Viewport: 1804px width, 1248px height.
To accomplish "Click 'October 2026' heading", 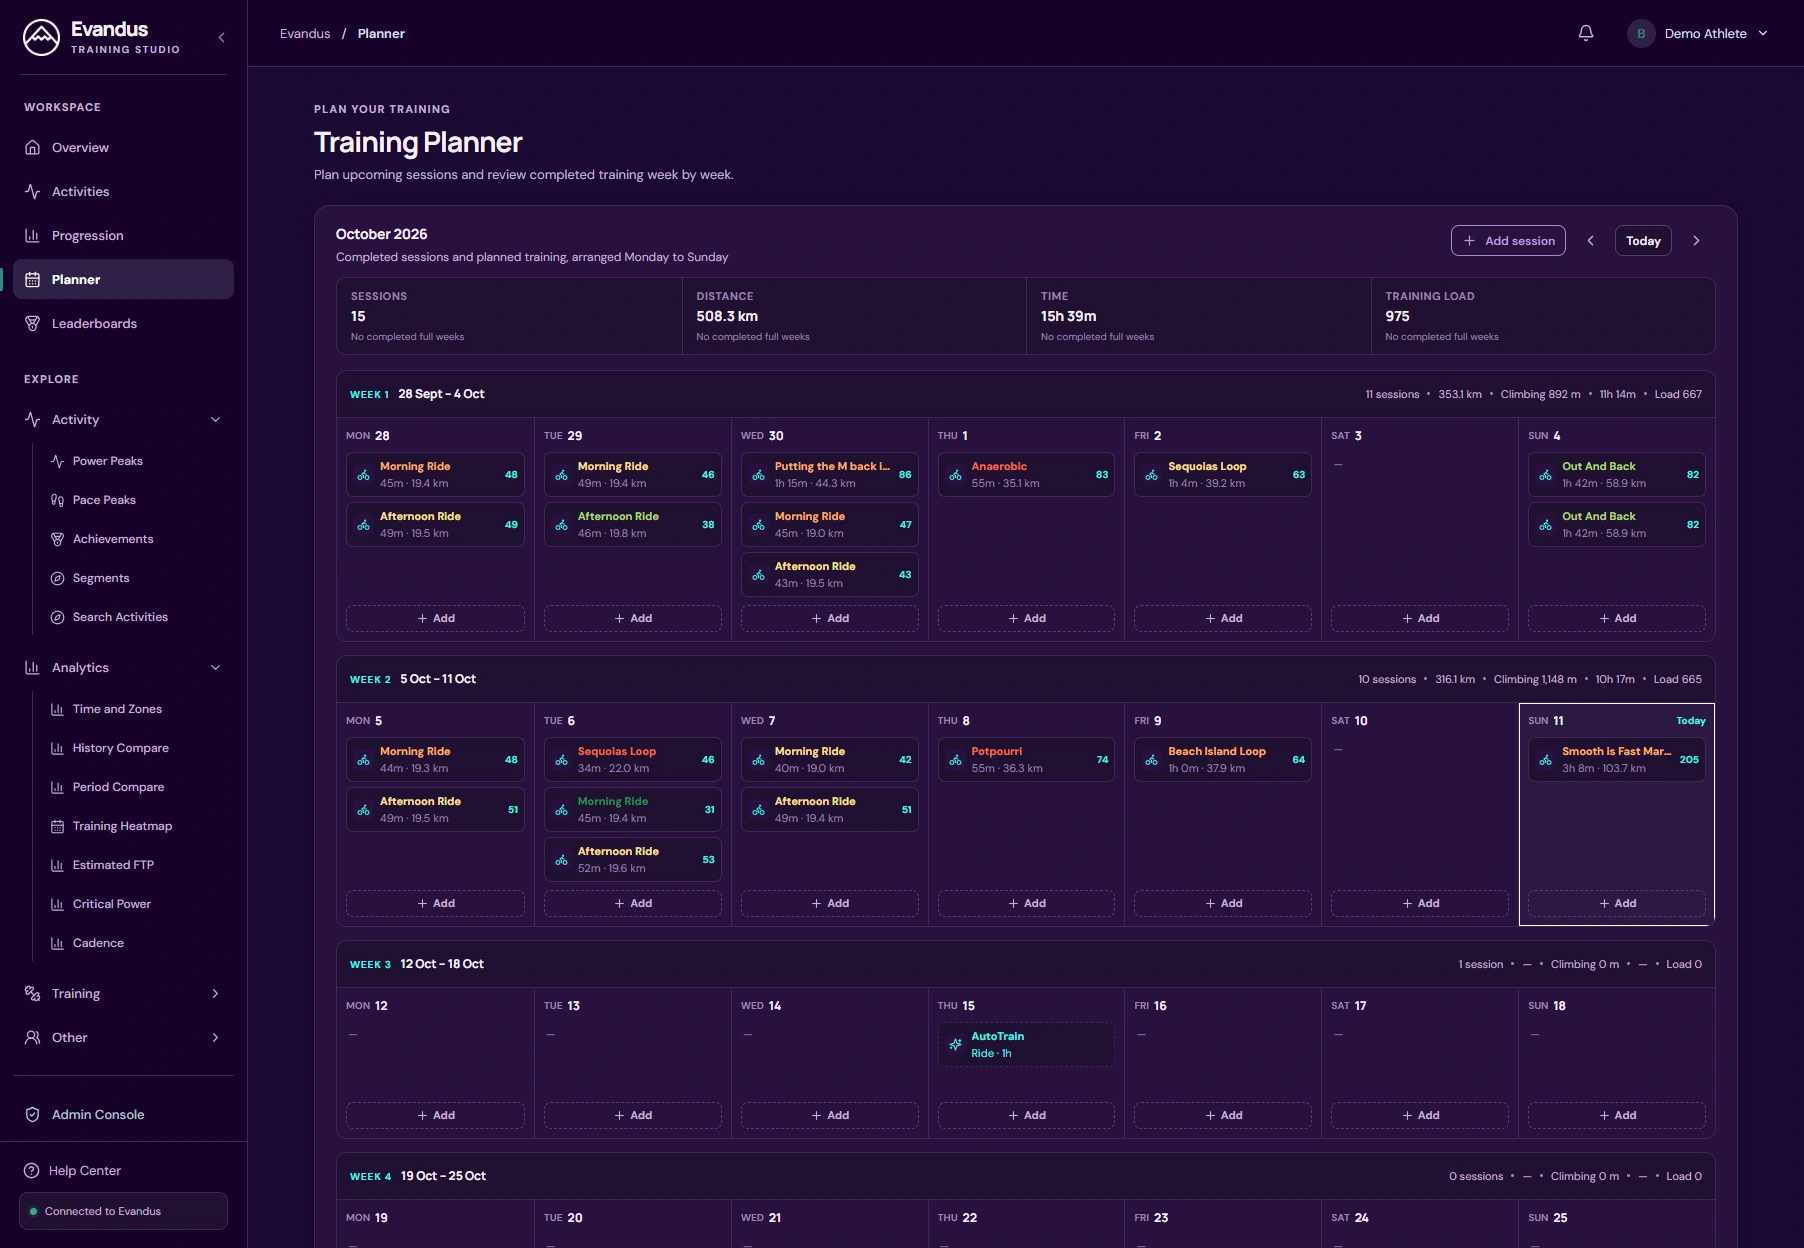I will [x=381, y=234].
